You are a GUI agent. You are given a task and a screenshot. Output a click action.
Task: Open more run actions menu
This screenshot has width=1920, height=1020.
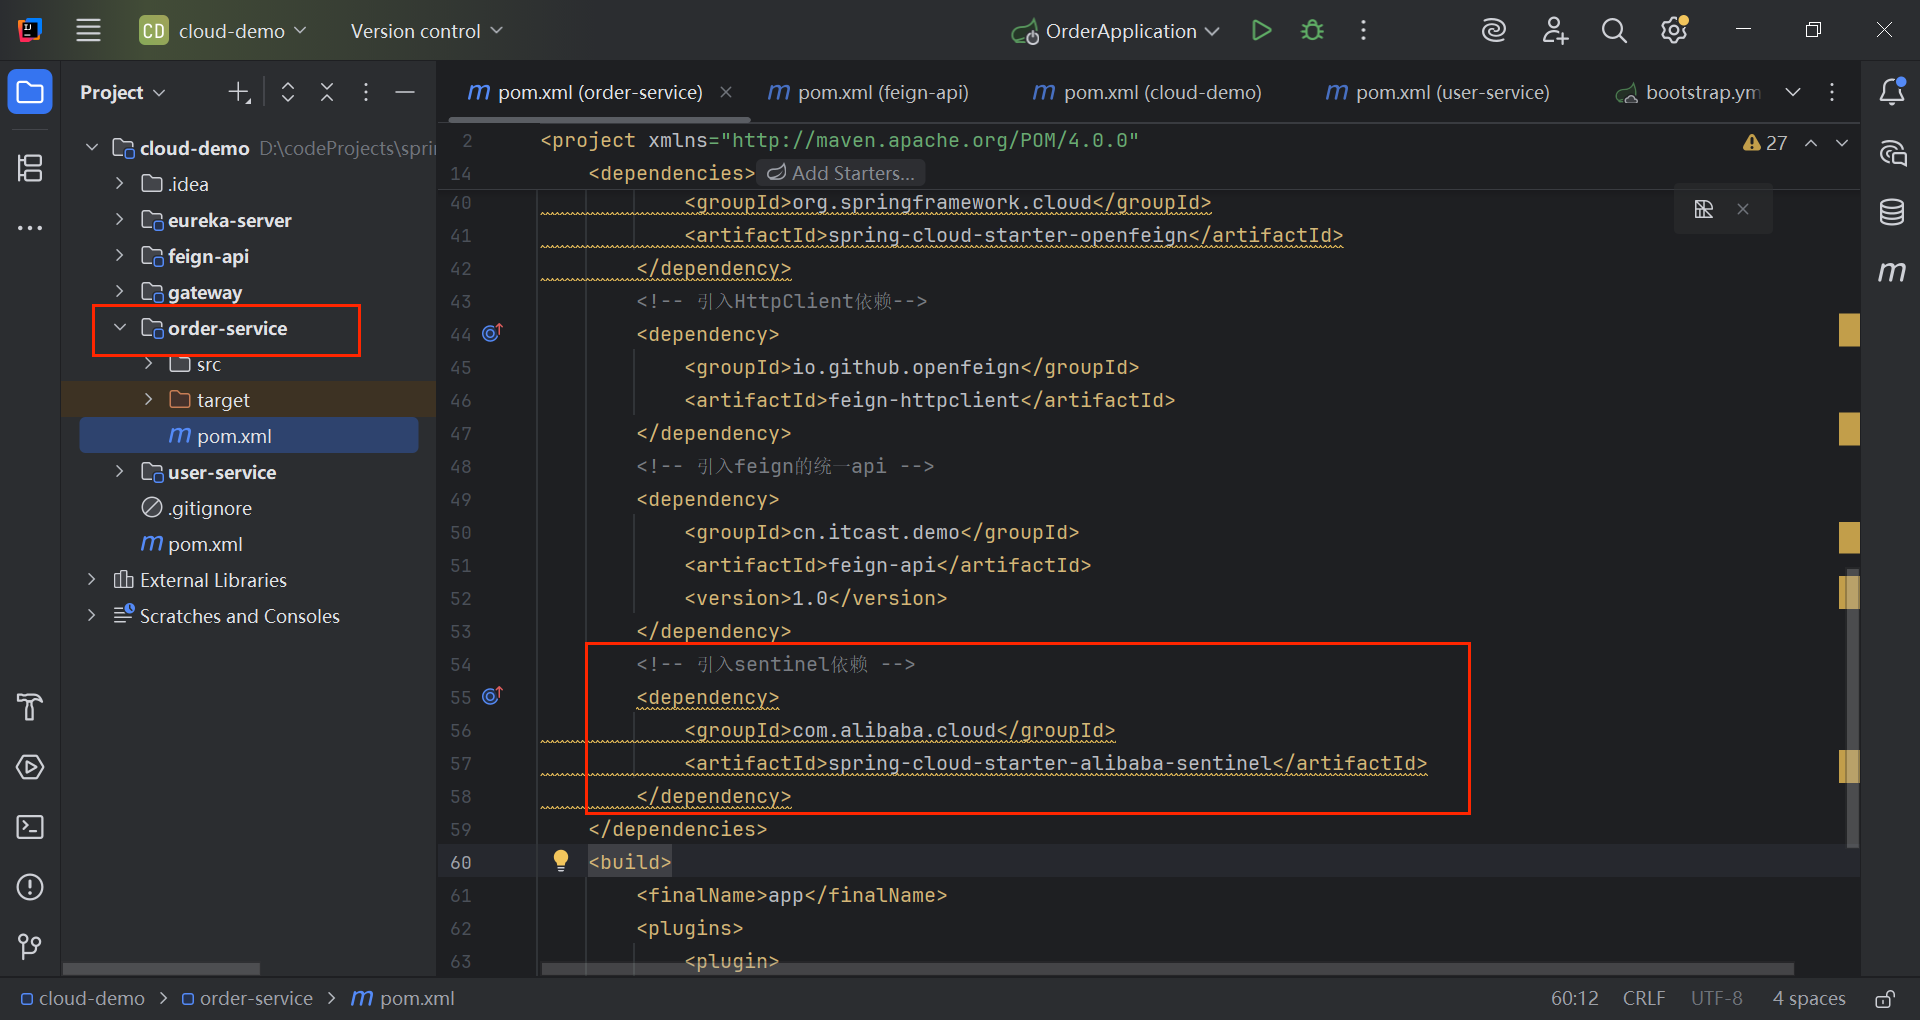[1363, 31]
